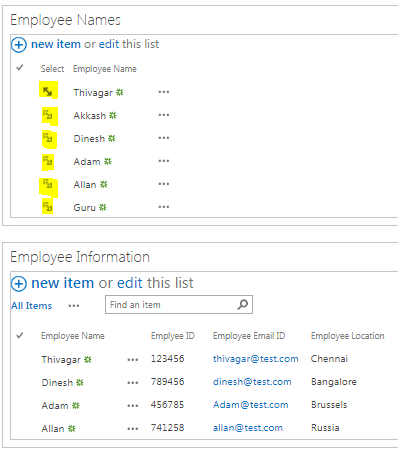Click 'new item' link in Employee Information
The height and width of the screenshot is (474, 398).
point(63,283)
